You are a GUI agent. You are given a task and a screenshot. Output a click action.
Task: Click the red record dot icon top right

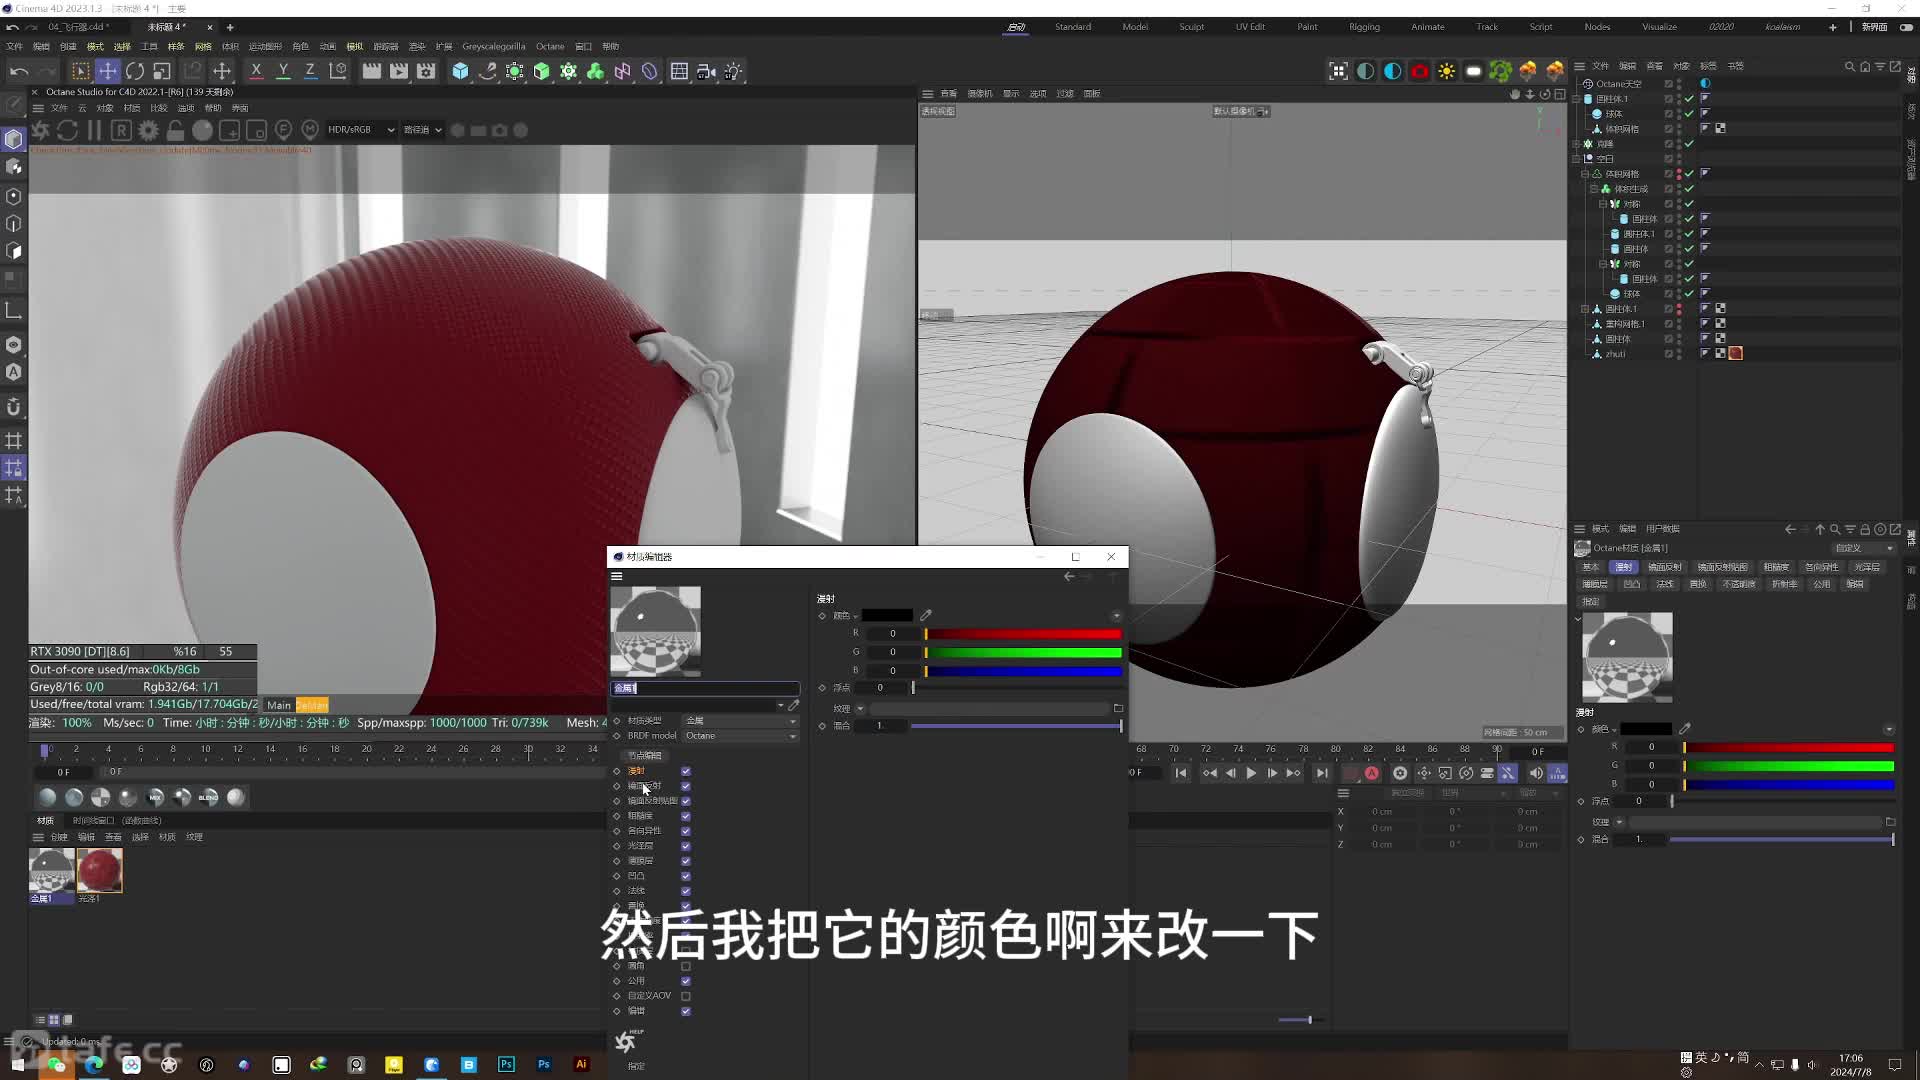[x=1419, y=71]
